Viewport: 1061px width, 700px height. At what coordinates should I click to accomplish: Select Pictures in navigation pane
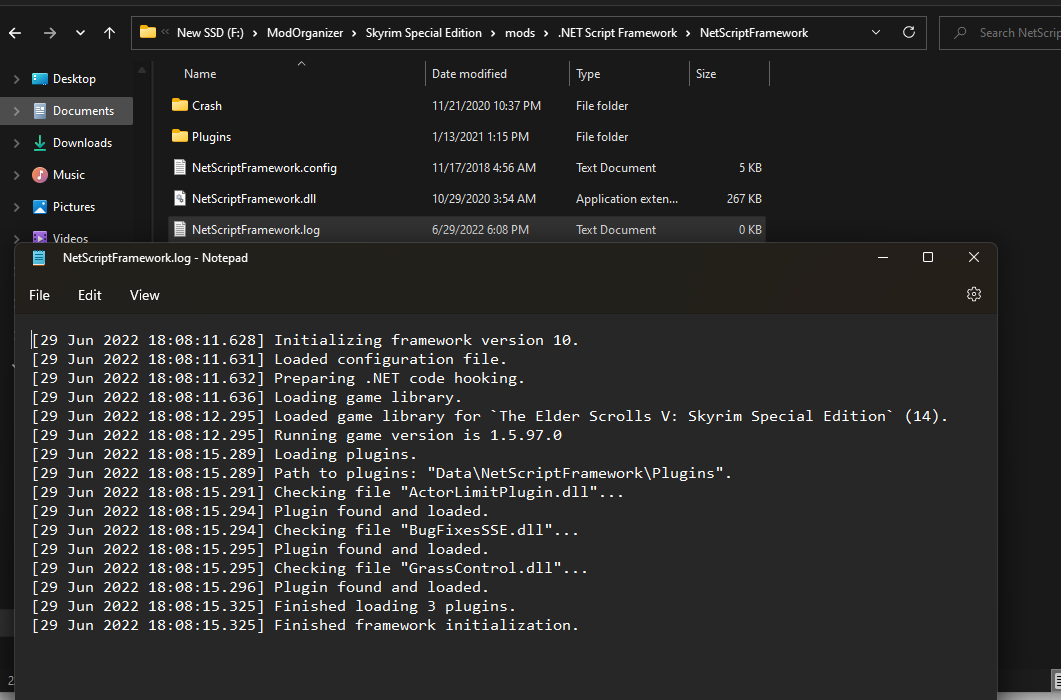coord(74,206)
